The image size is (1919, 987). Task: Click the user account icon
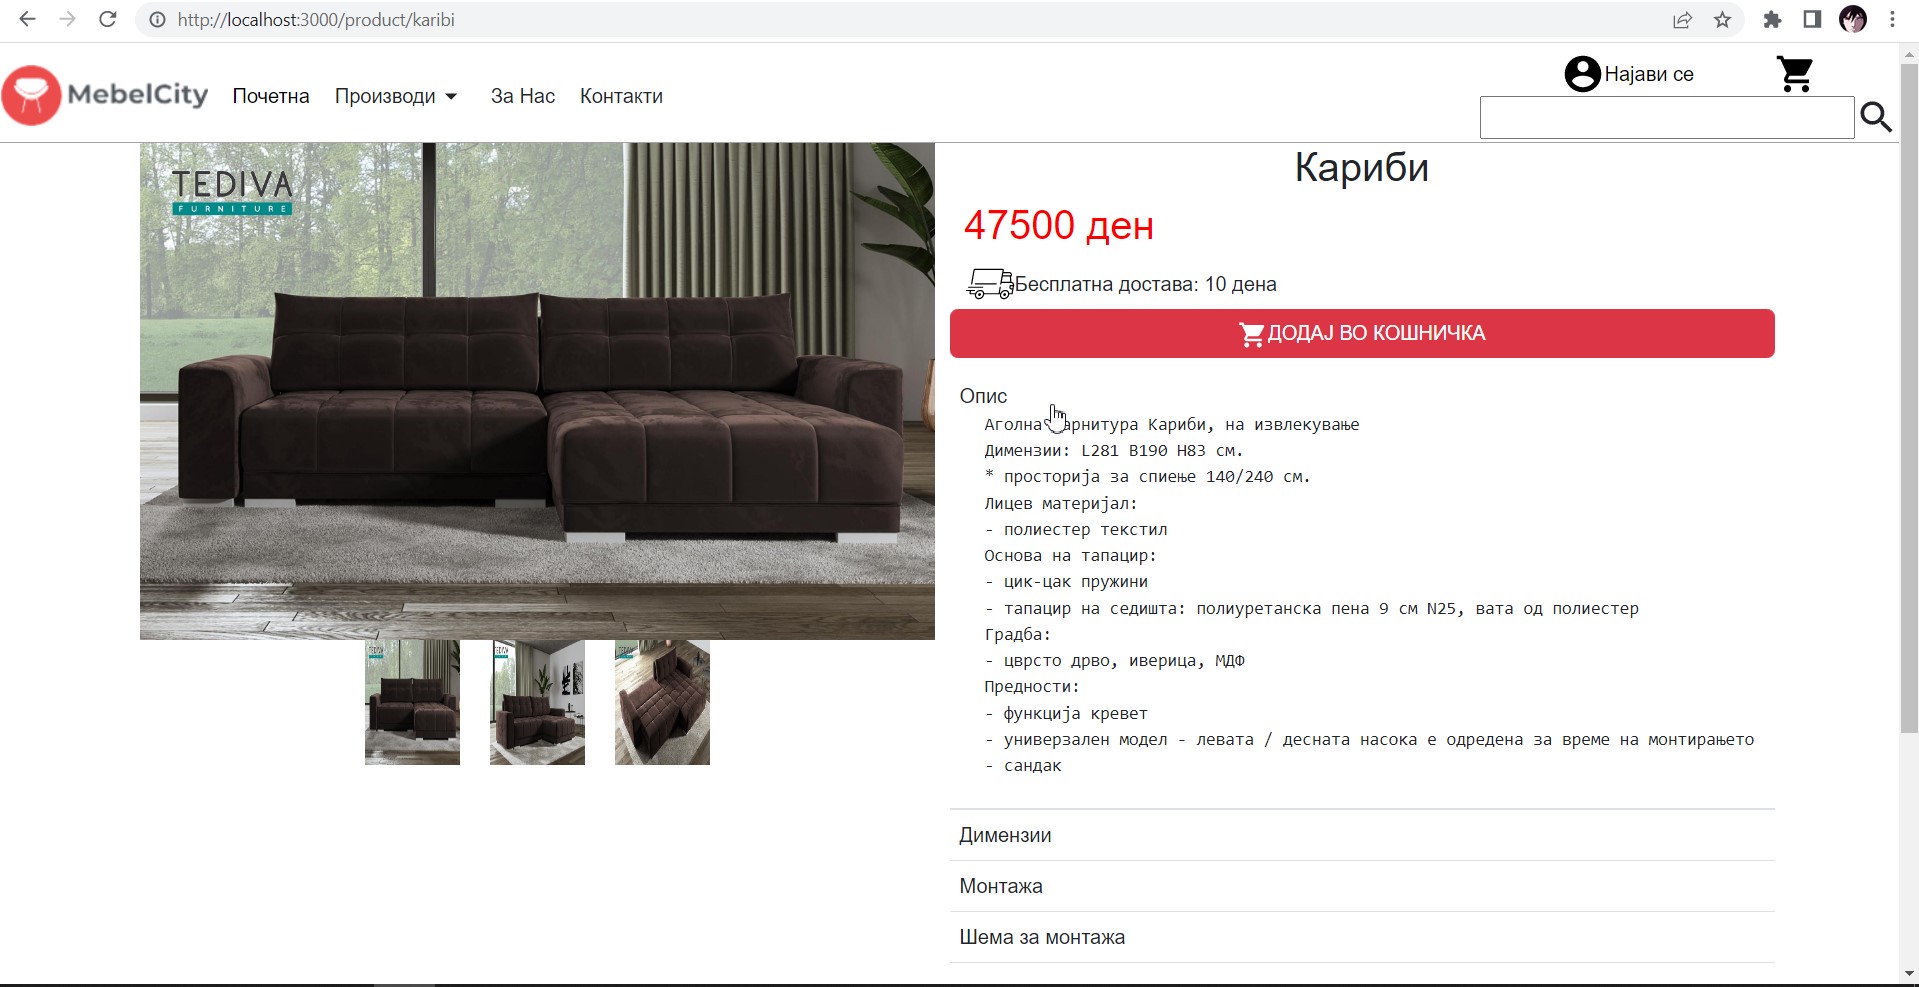tap(1582, 74)
